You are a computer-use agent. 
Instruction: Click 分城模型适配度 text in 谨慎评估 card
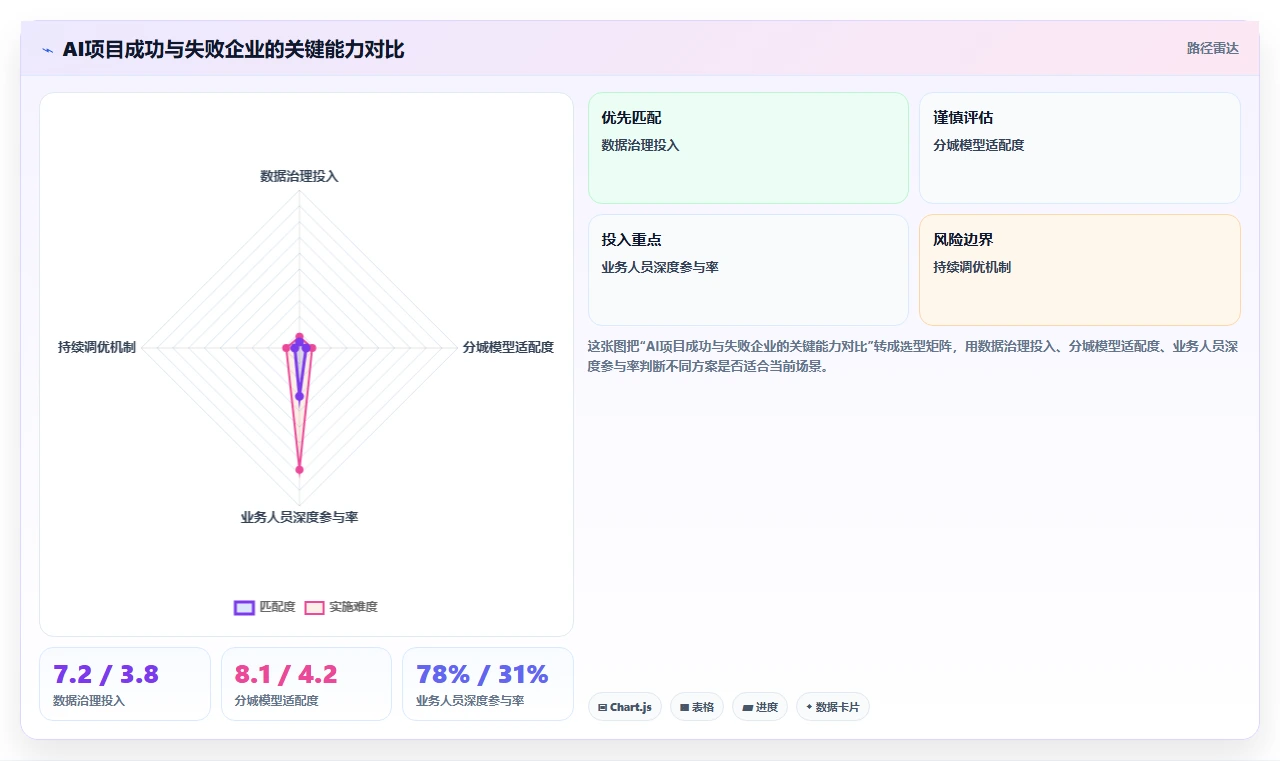pyautogui.click(x=979, y=145)
